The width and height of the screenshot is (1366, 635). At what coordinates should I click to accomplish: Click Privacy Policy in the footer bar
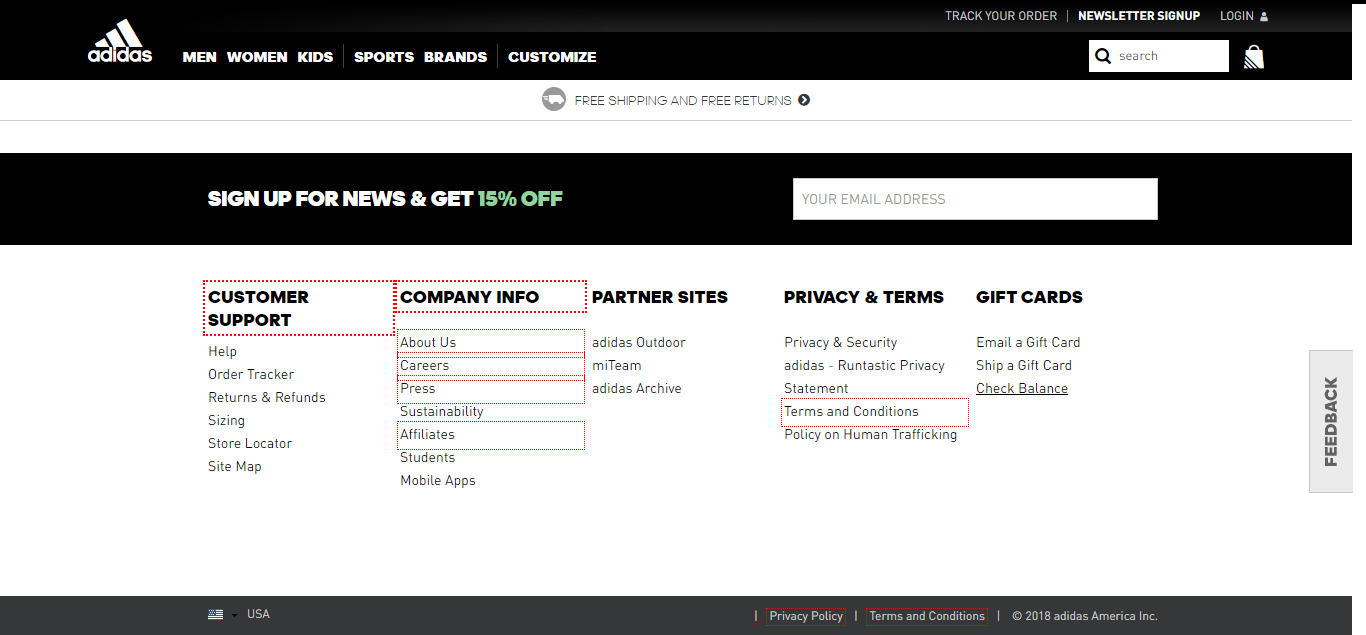click(x=805, y=616)
